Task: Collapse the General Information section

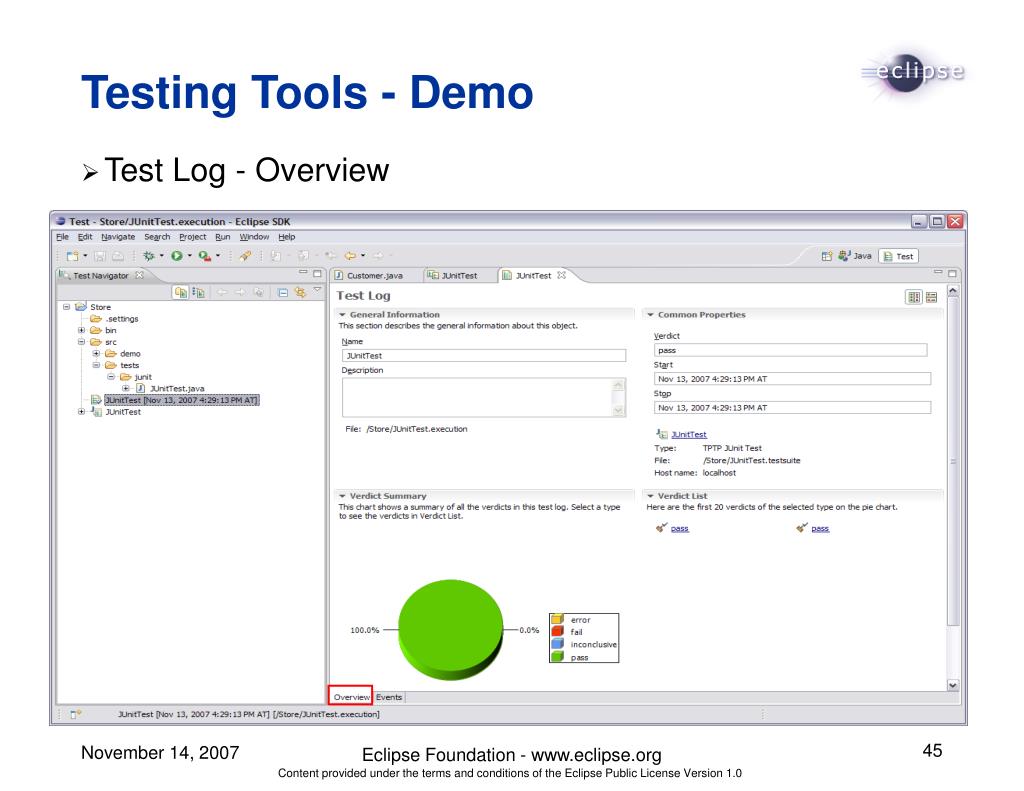Action: (x=342, y=314)
